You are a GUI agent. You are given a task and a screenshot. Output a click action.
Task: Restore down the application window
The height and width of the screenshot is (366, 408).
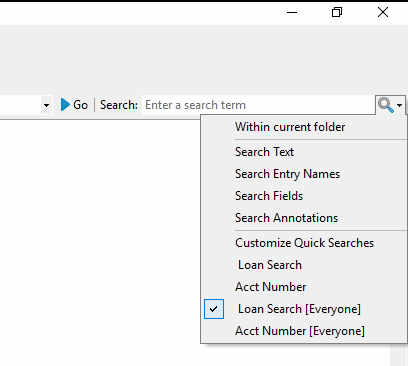[x=337, y=12]
